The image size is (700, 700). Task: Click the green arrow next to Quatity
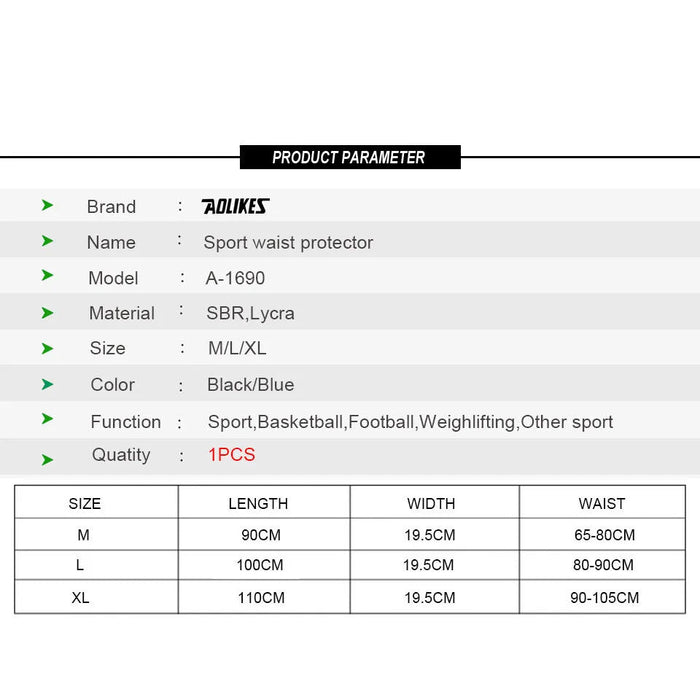[47, 459]
